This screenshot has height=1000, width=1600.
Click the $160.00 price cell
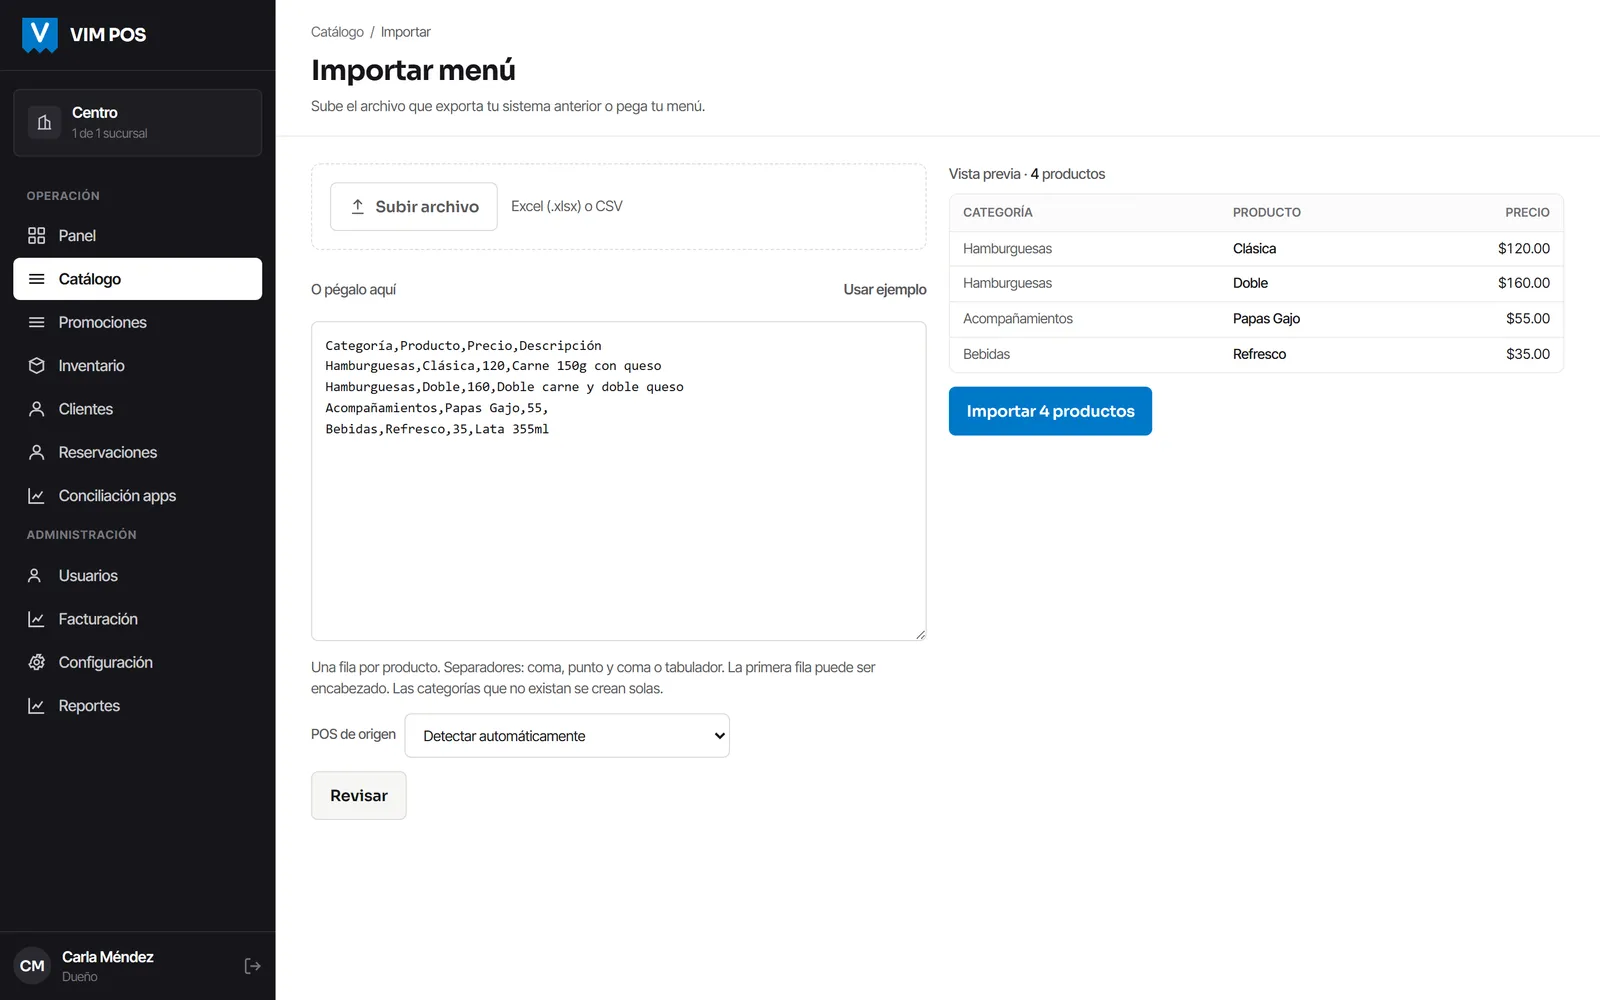[1524, 283]
